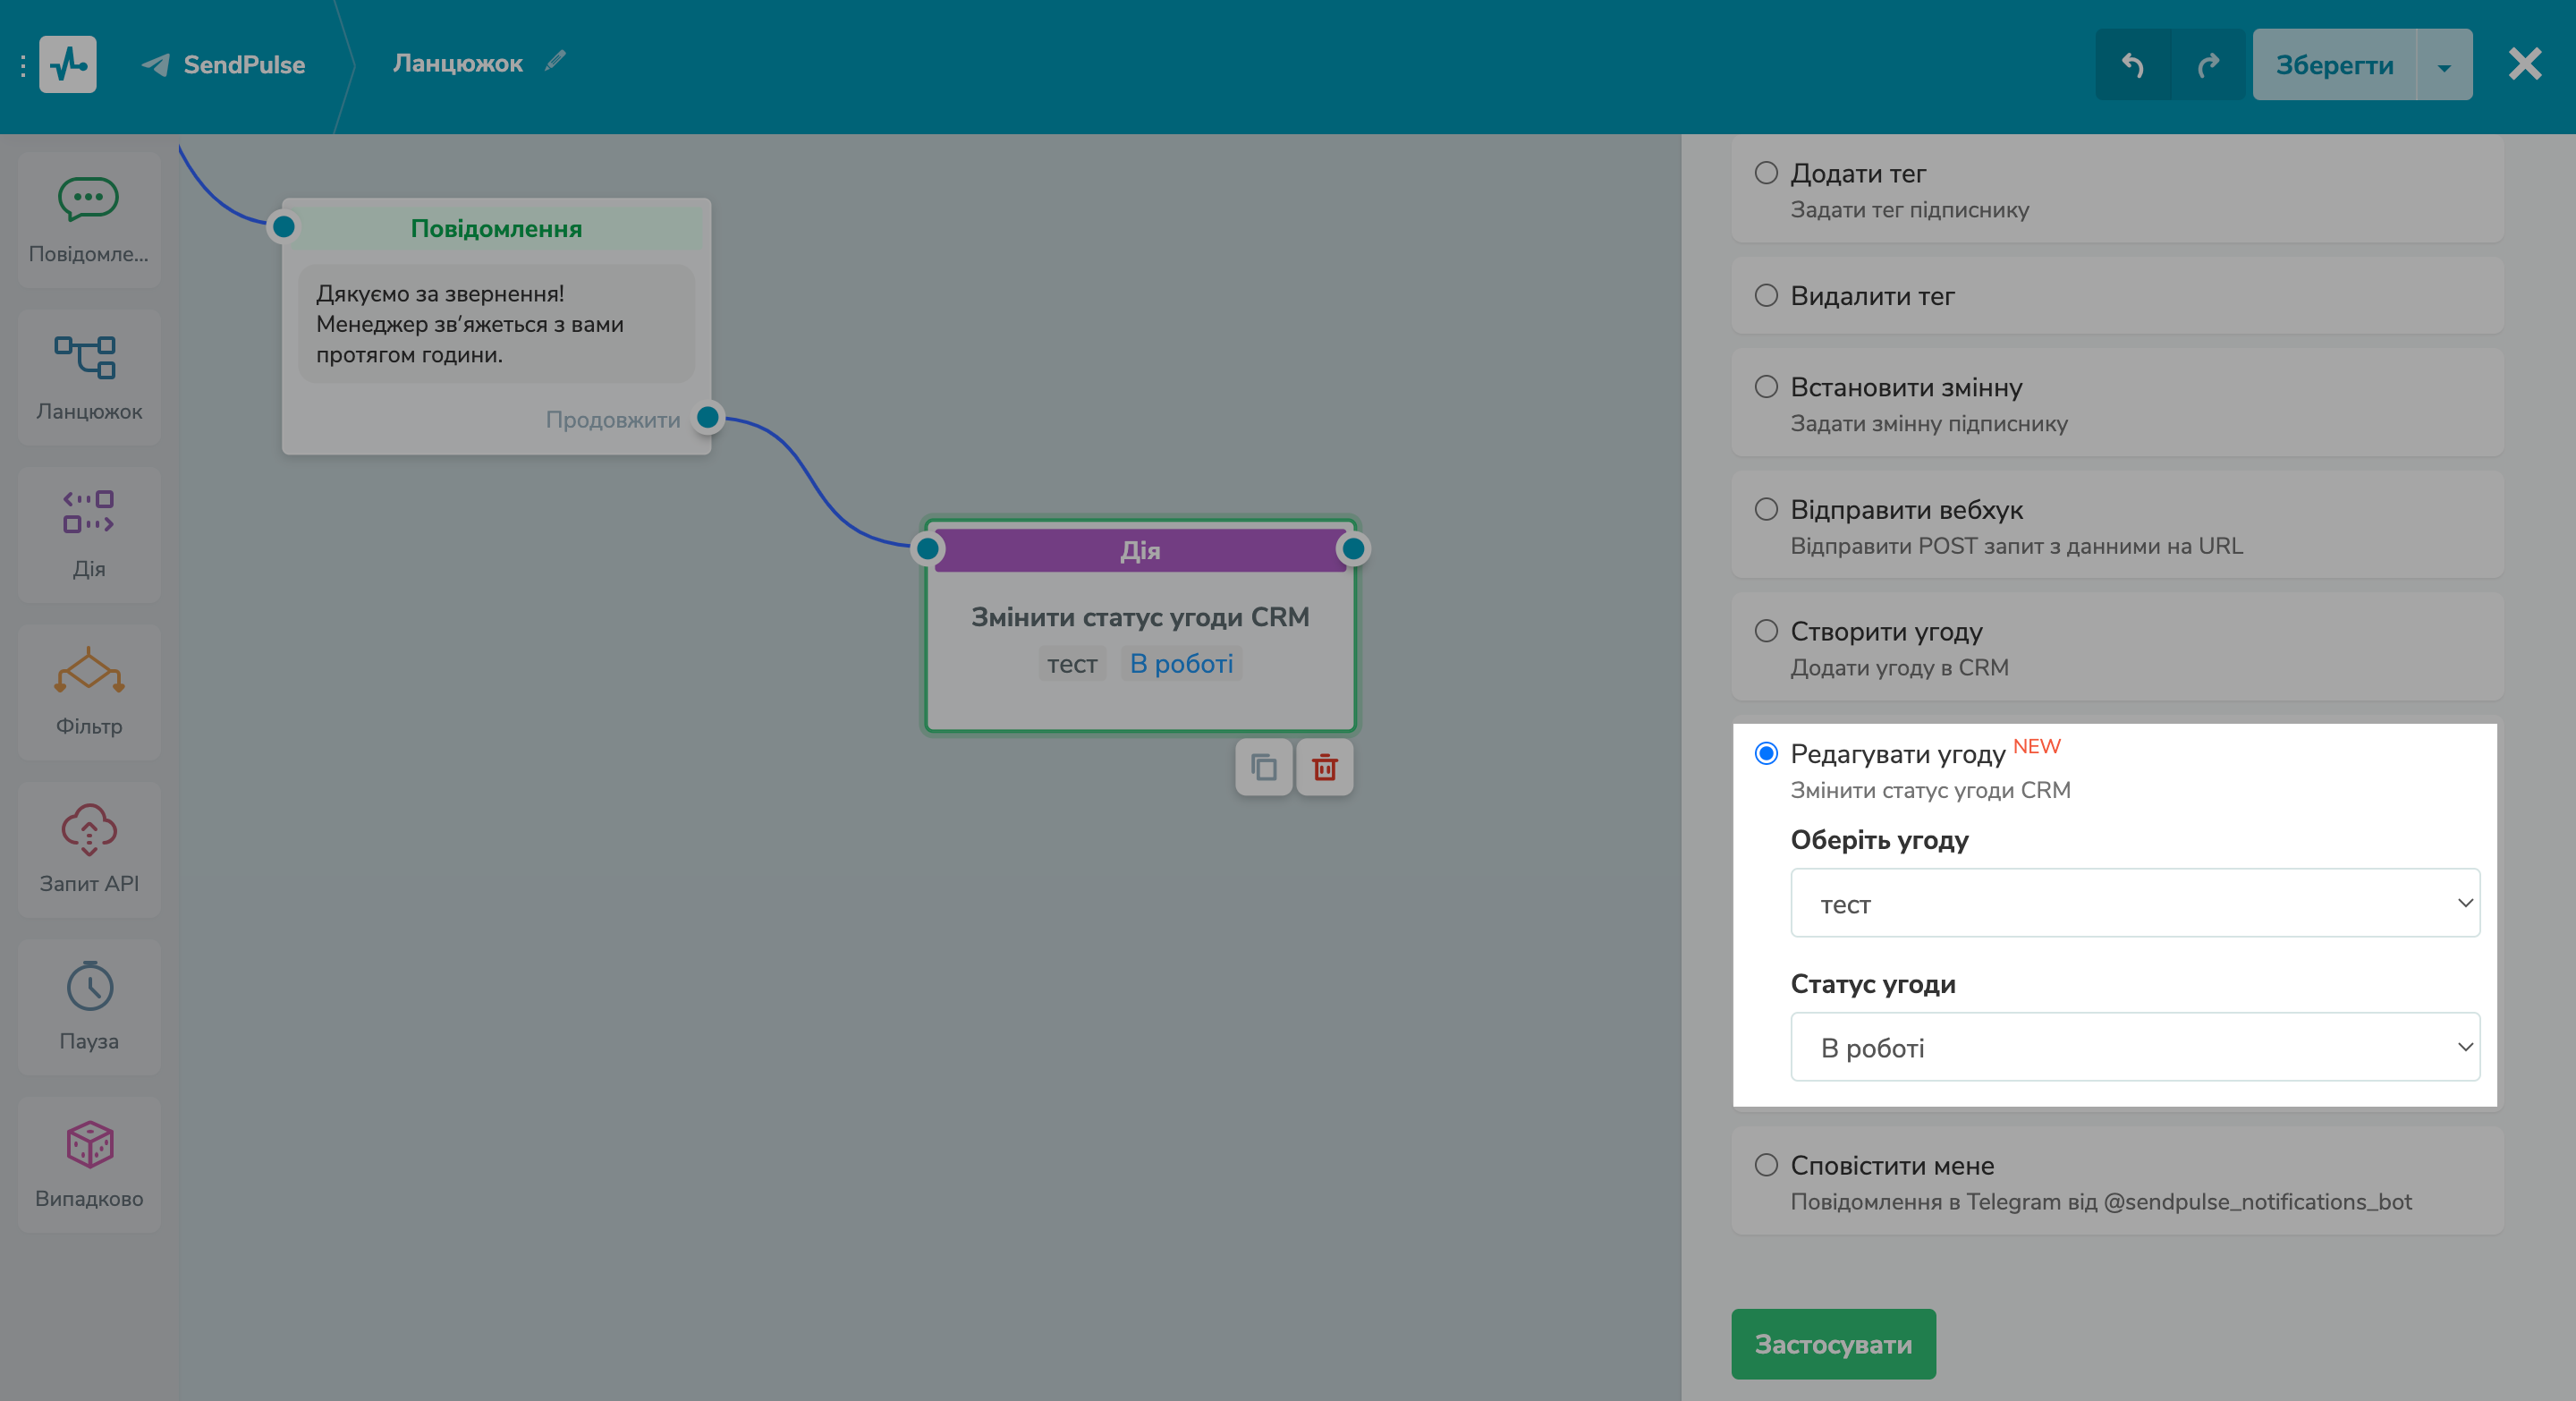This screenshot has height=1401, width=2576.
Task: Click the Зберегти save button
Action: click(x=2333, y=65)
